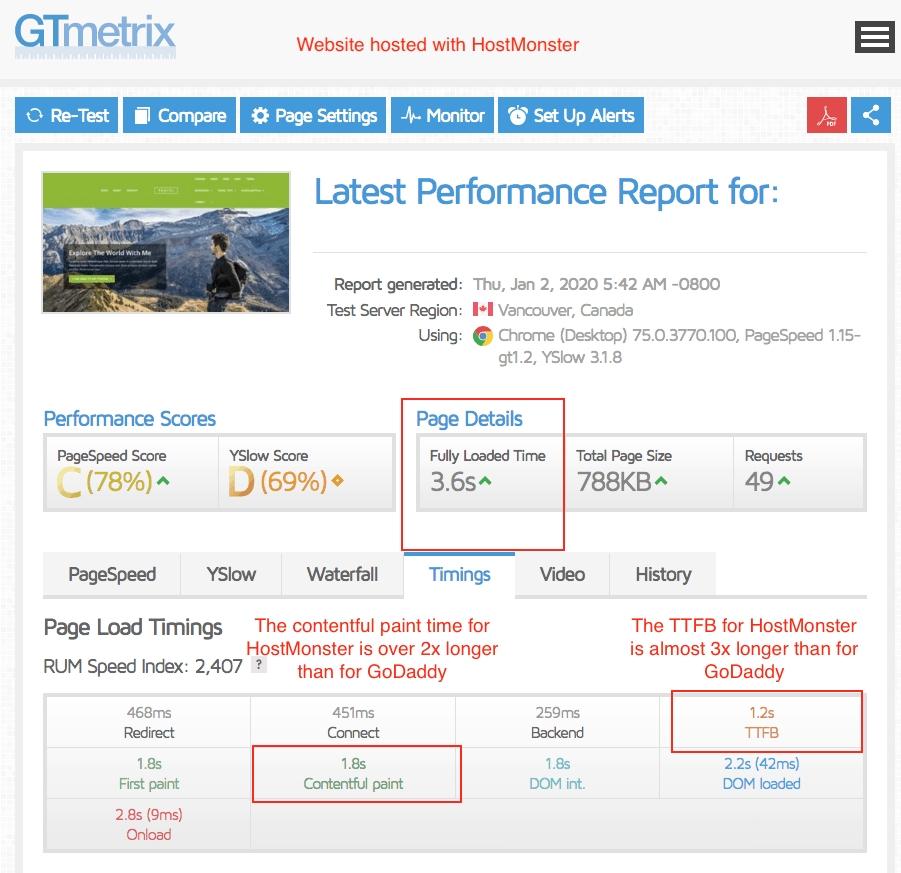901x873 pixels.
Task: Click the Monitor button
Action: point(442,115)
